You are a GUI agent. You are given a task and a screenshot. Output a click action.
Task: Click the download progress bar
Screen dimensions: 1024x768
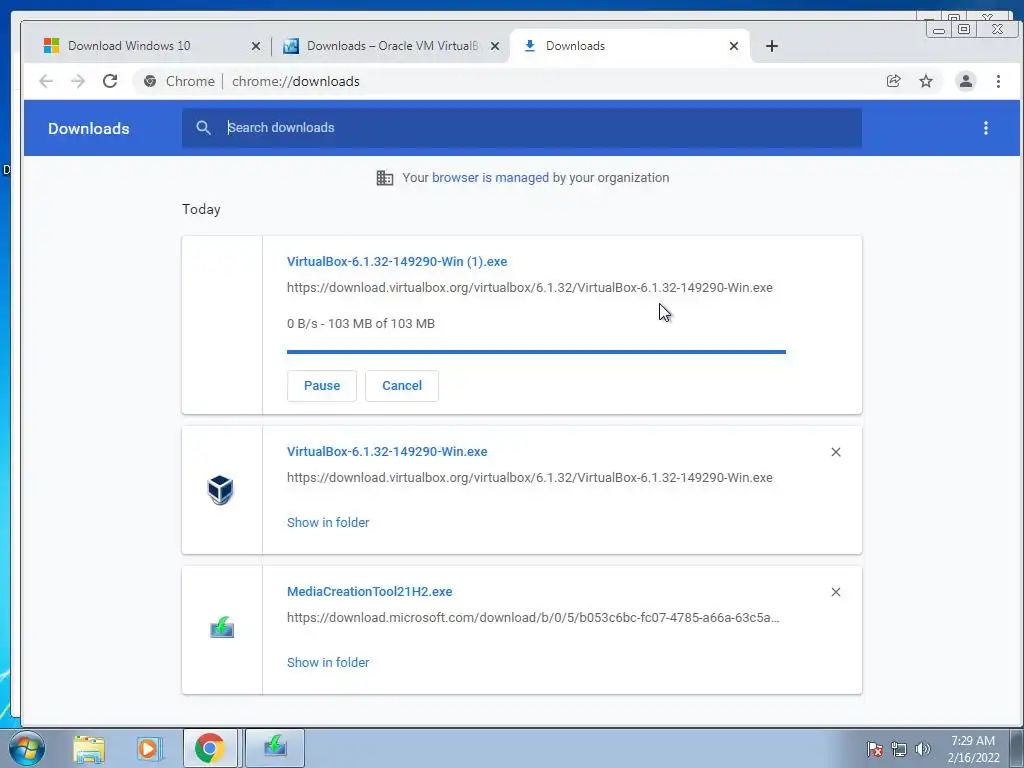[536, 352]
